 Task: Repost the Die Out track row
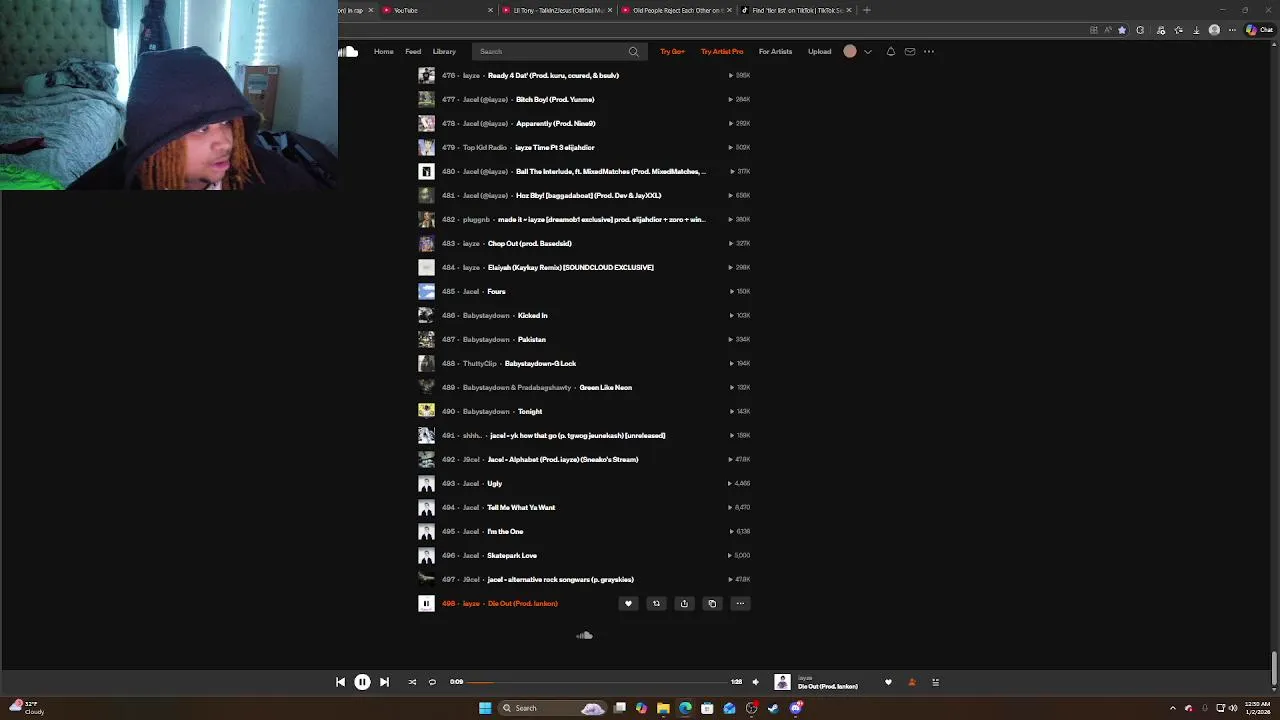click(656, 603)
